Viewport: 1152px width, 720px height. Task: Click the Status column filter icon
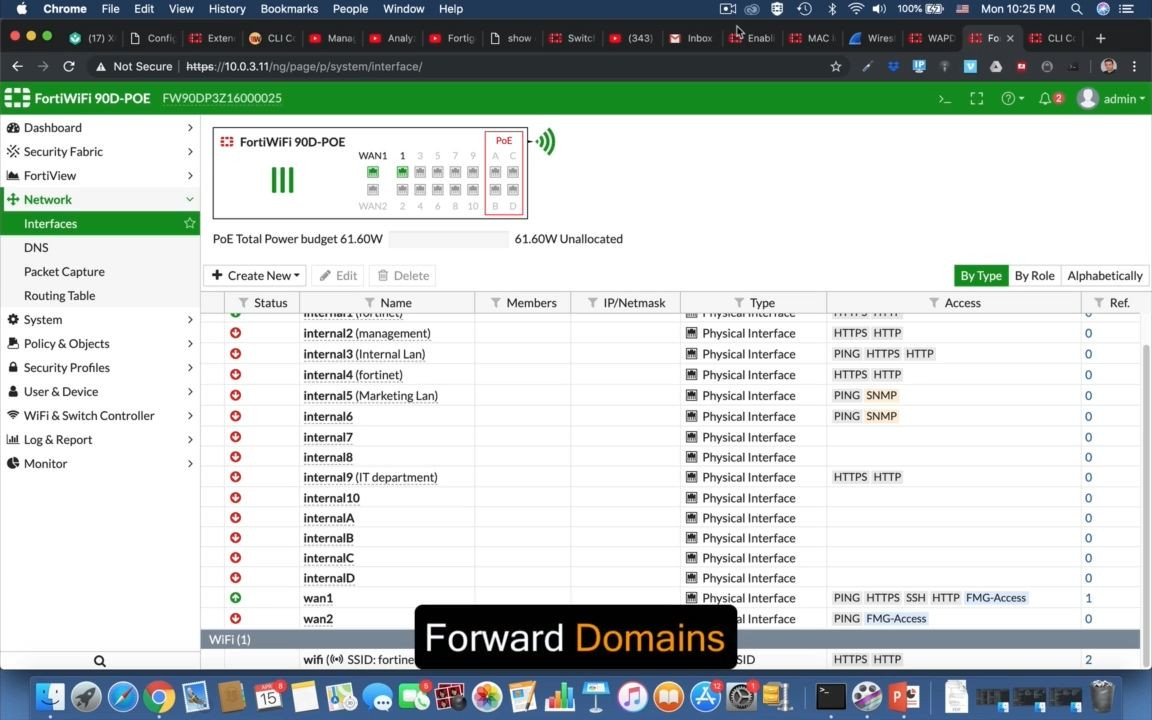(243, 303)
